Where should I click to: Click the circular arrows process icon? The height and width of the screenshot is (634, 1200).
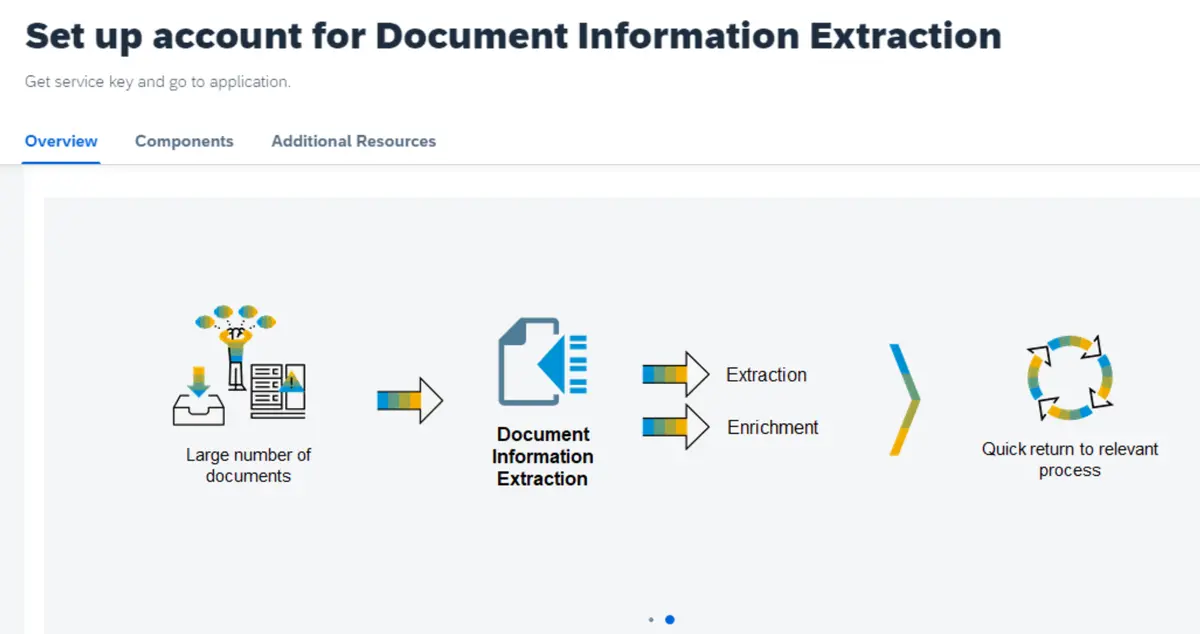(1069, 377)
